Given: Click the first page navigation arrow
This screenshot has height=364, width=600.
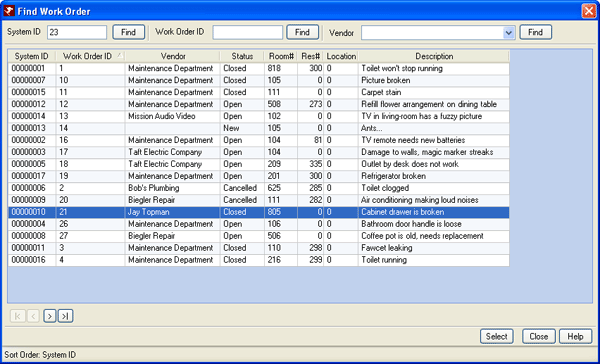Looking at the screenshot, I should (18, 316).
